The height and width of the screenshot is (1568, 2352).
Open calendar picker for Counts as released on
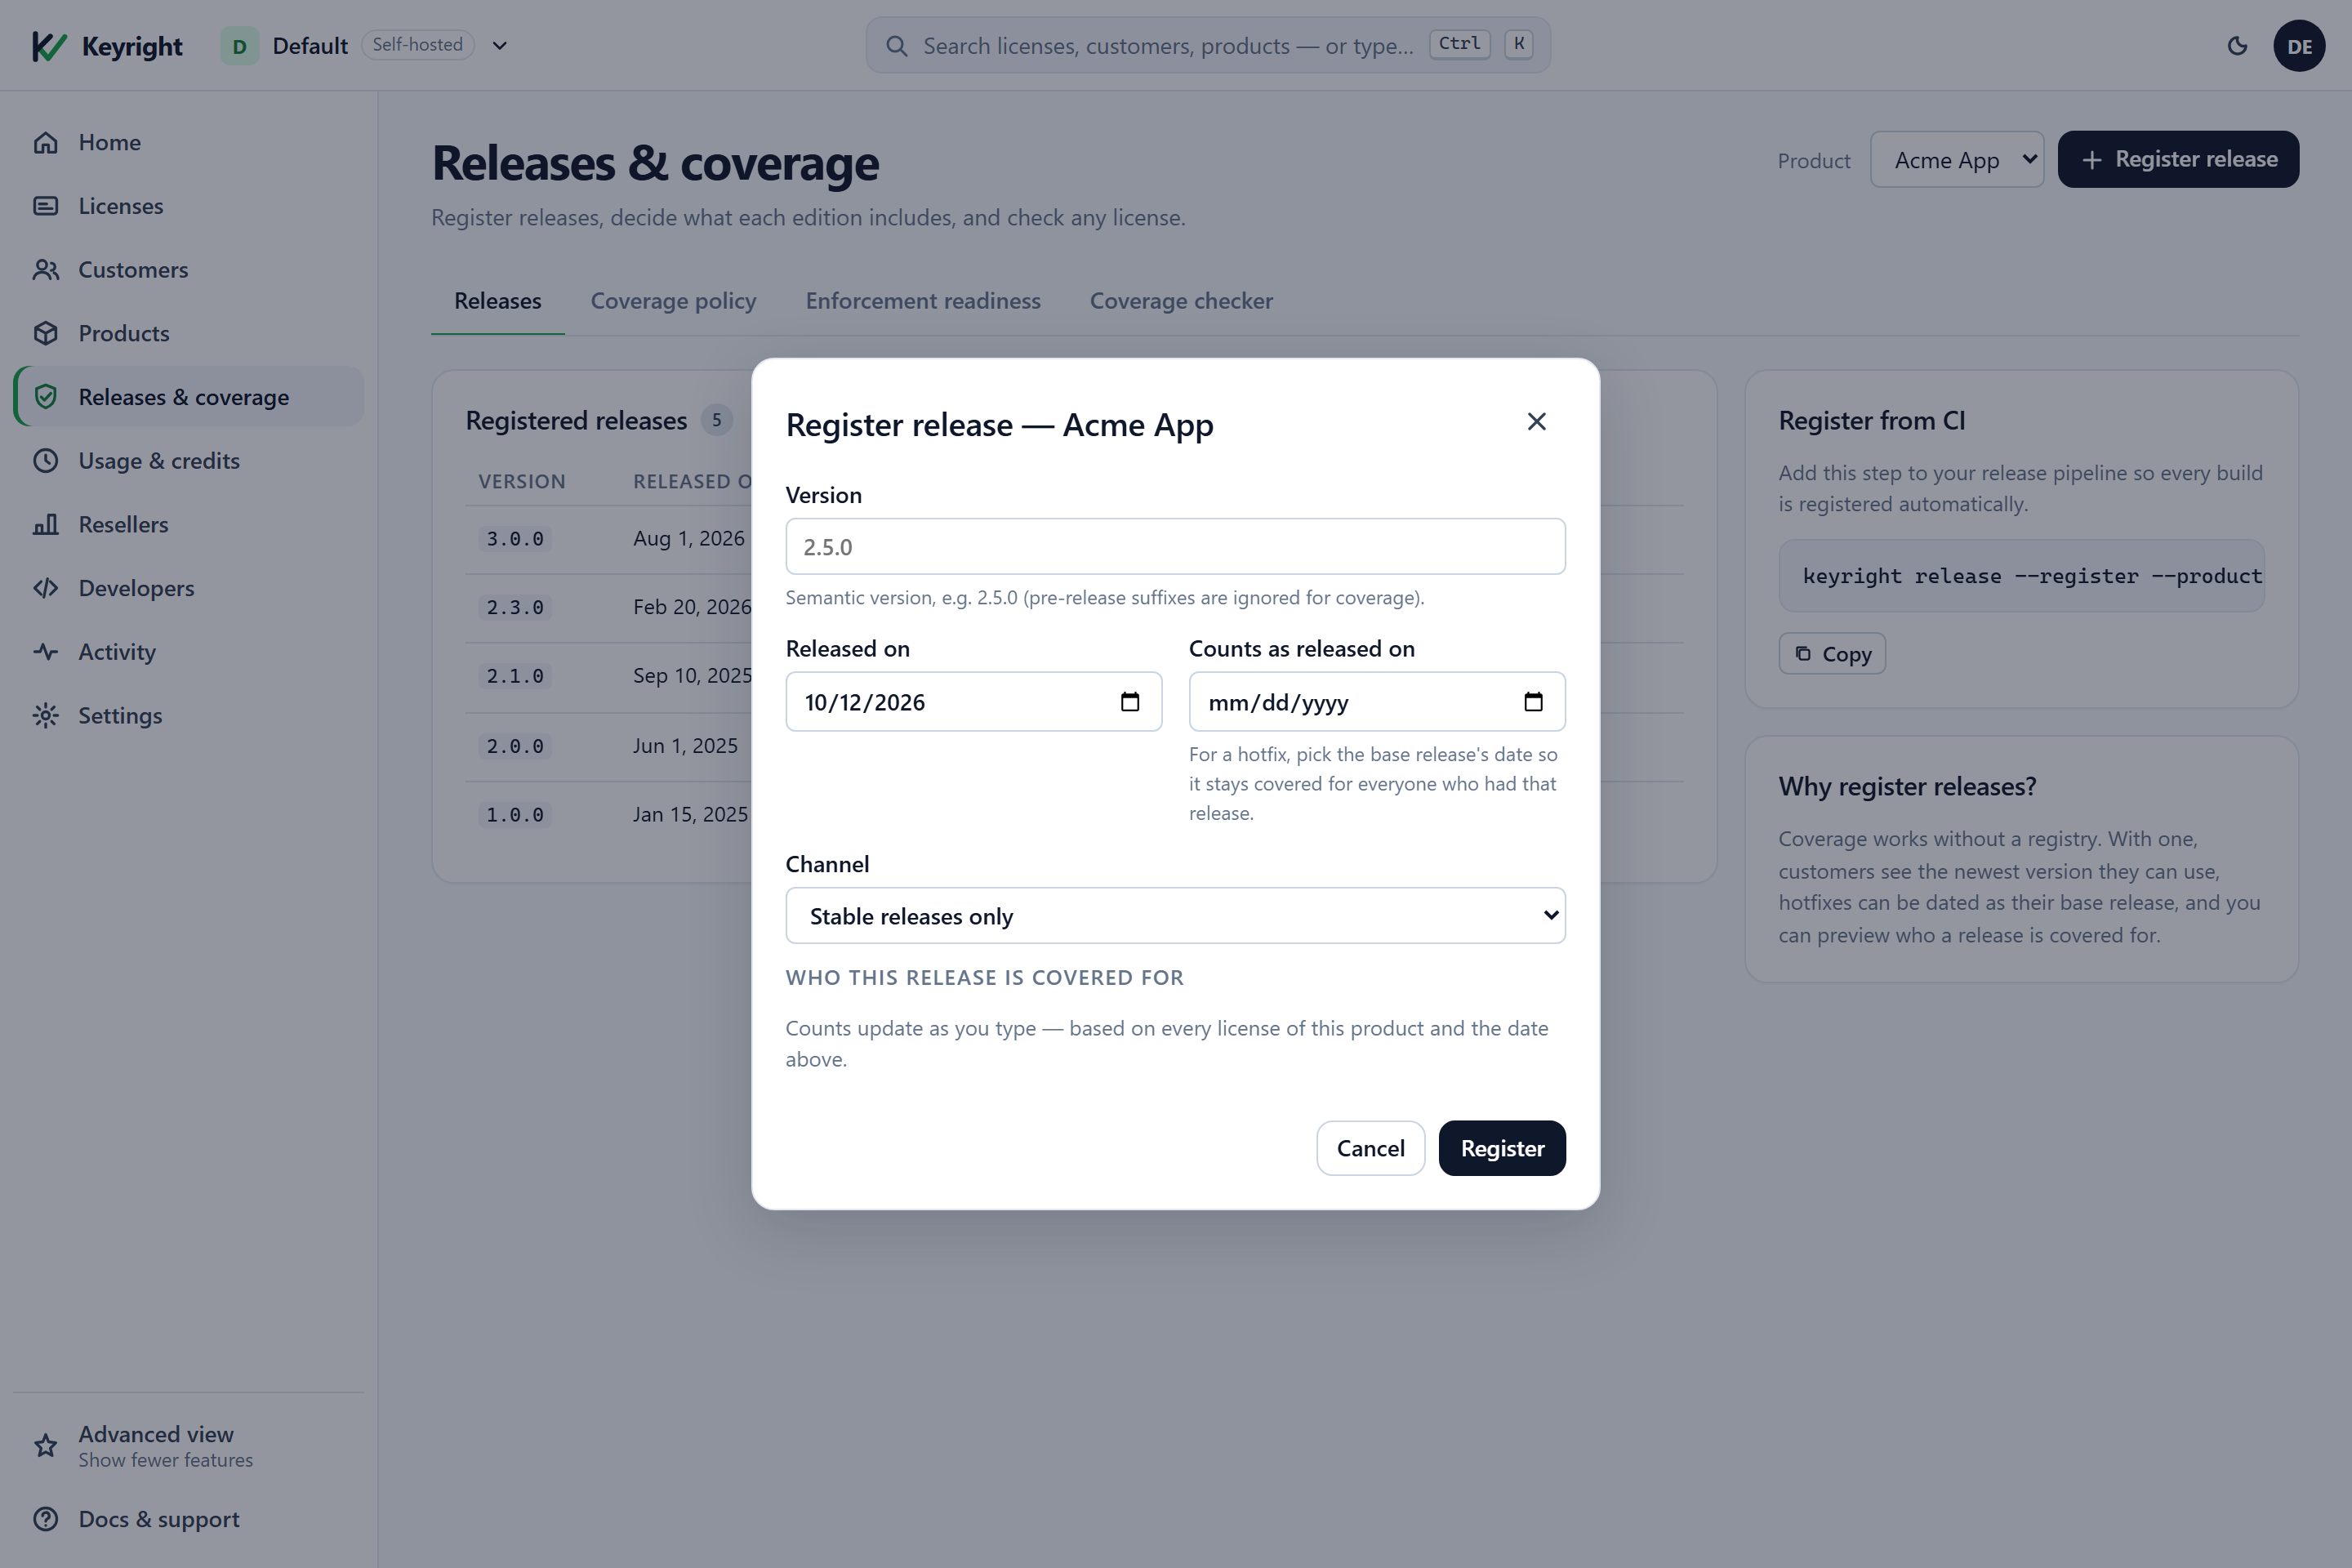click(x=1533, y=702)
